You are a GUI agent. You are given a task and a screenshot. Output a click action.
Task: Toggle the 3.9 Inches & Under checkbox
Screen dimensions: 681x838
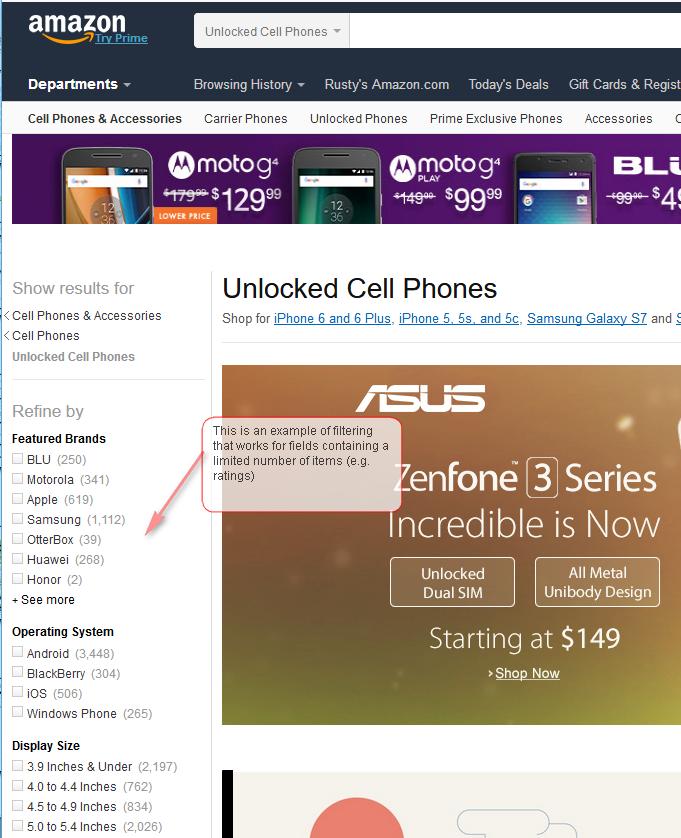pos(18,767)
